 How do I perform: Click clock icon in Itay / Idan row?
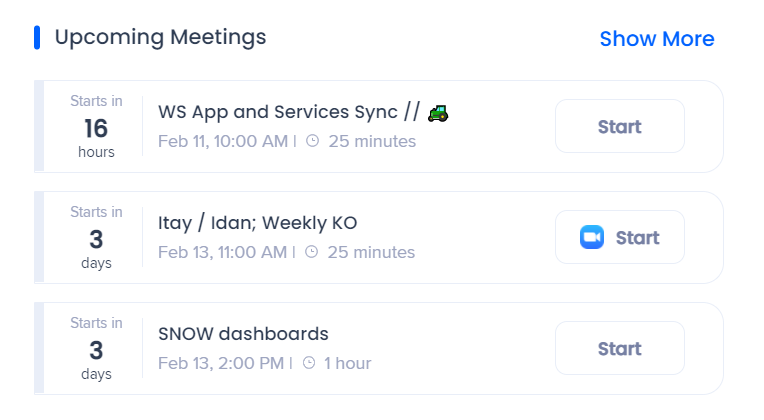pyautogui.click(x=312, y=253)
